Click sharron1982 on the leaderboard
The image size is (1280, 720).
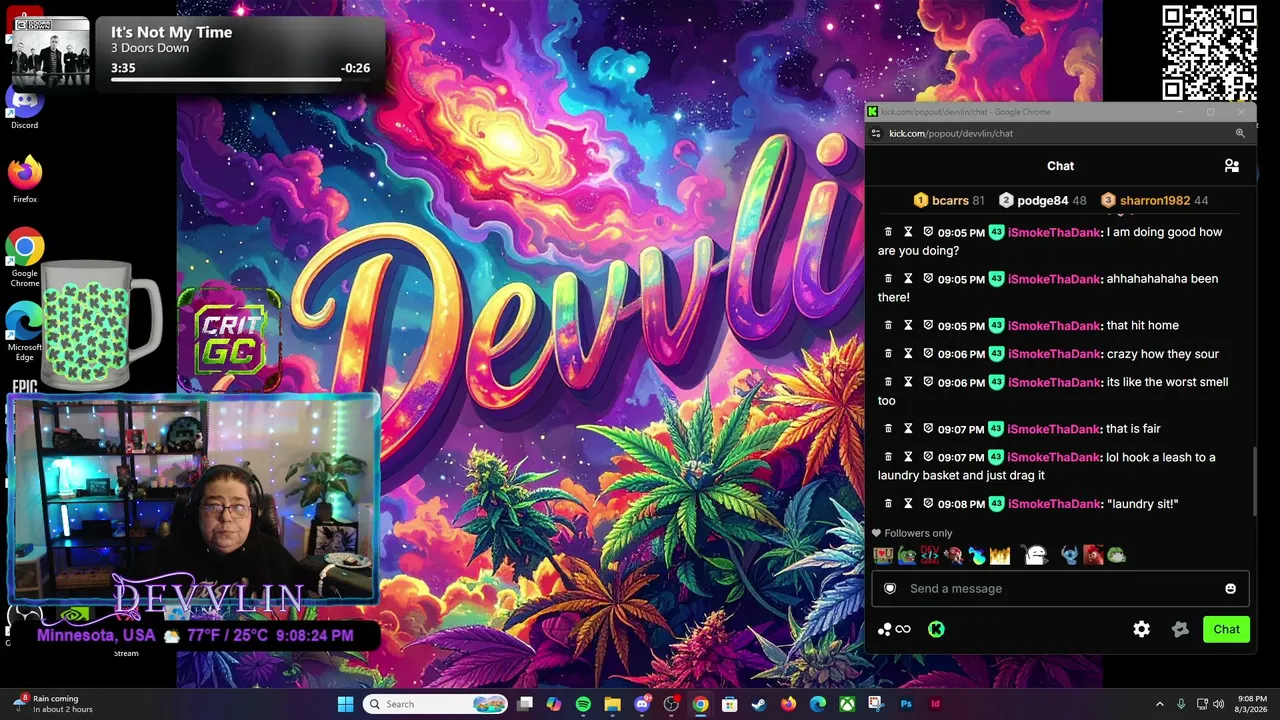1154,200
